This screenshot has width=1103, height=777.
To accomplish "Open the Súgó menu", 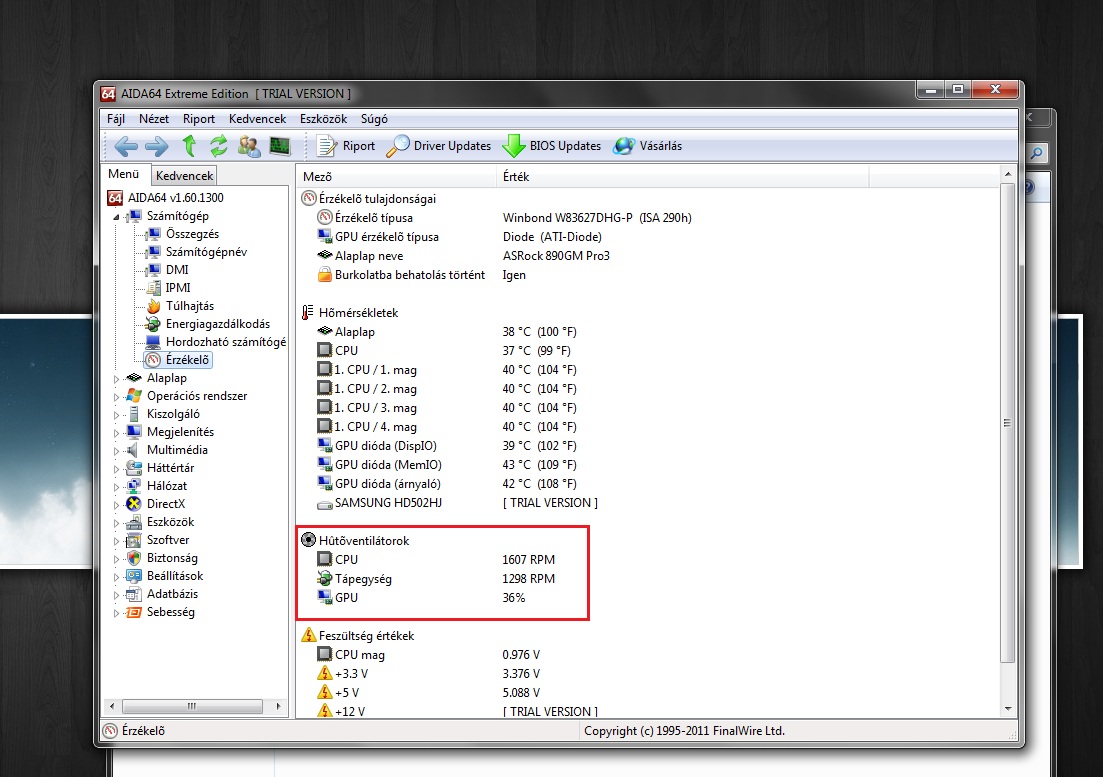I will pyautogui.click(x=374, y=119).
